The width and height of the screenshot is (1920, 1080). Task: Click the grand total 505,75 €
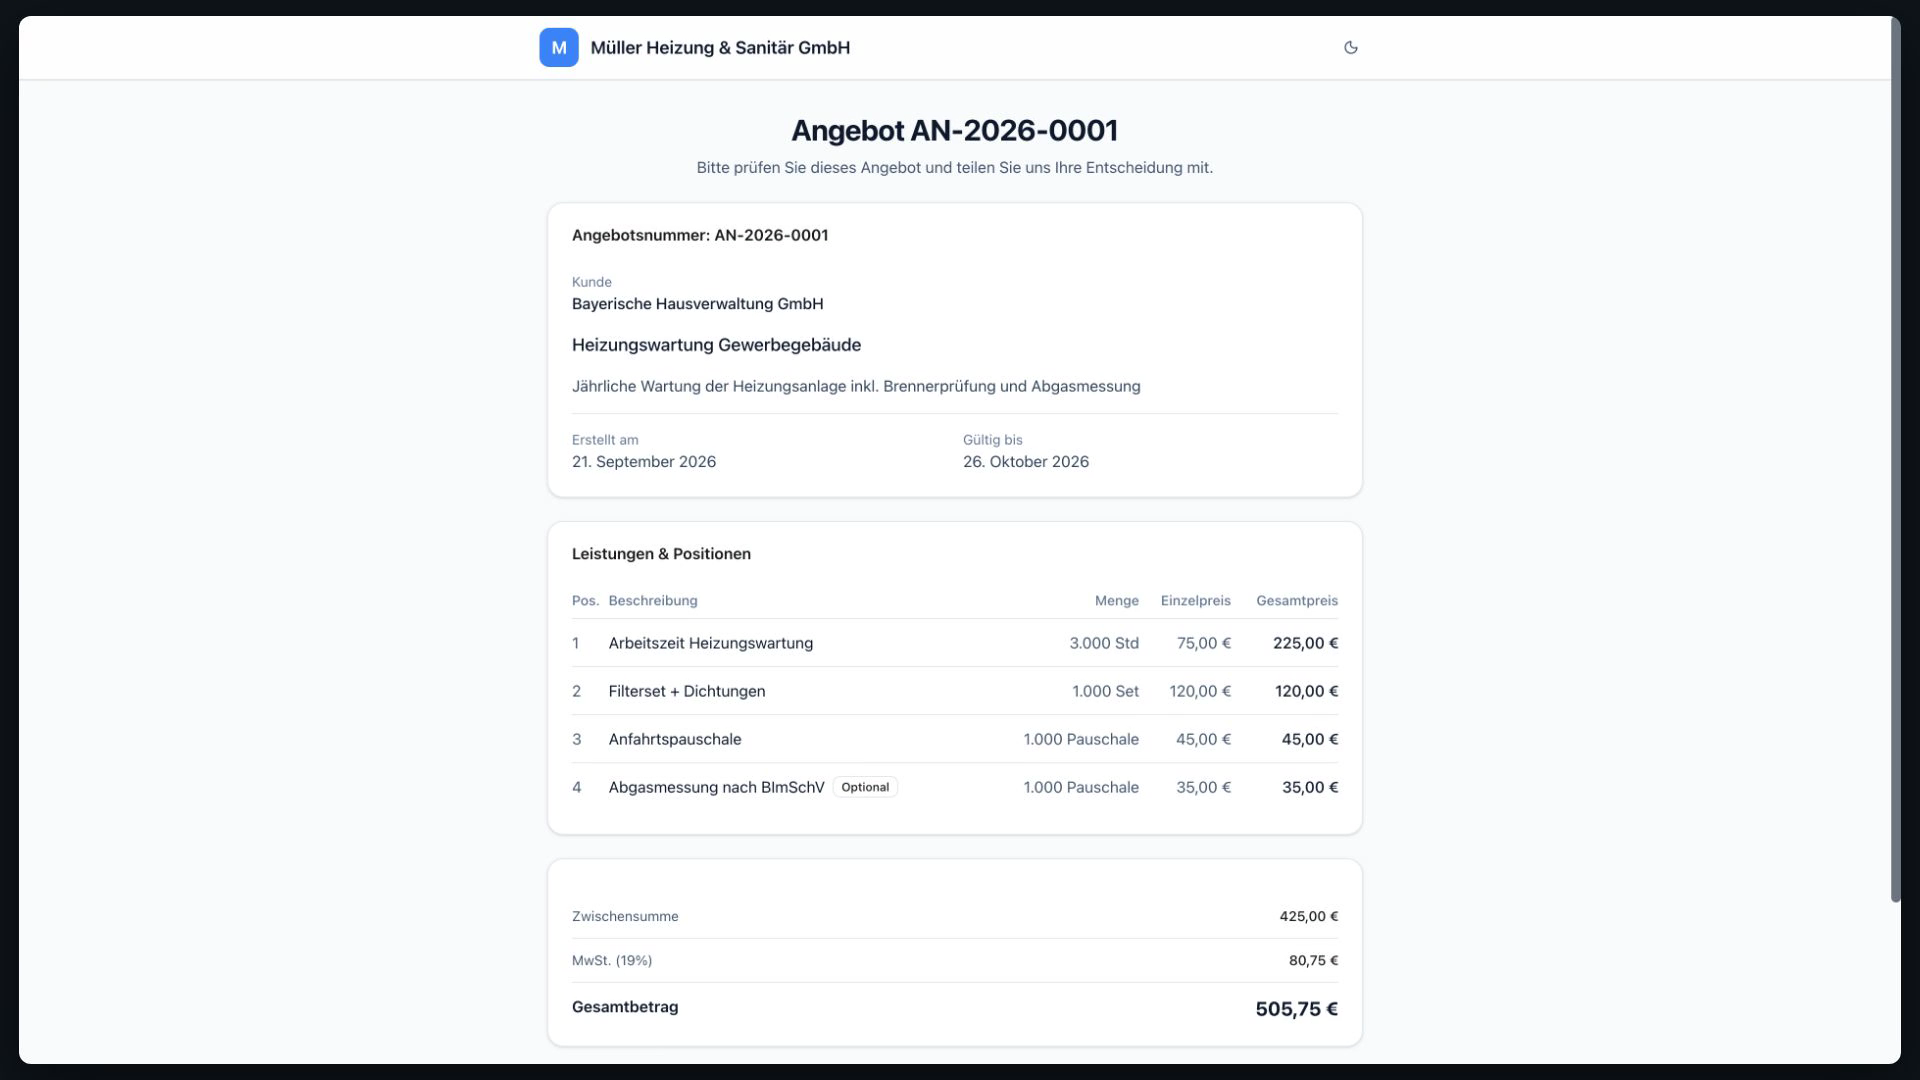pyautogui.click(x=1296, y=1009)
